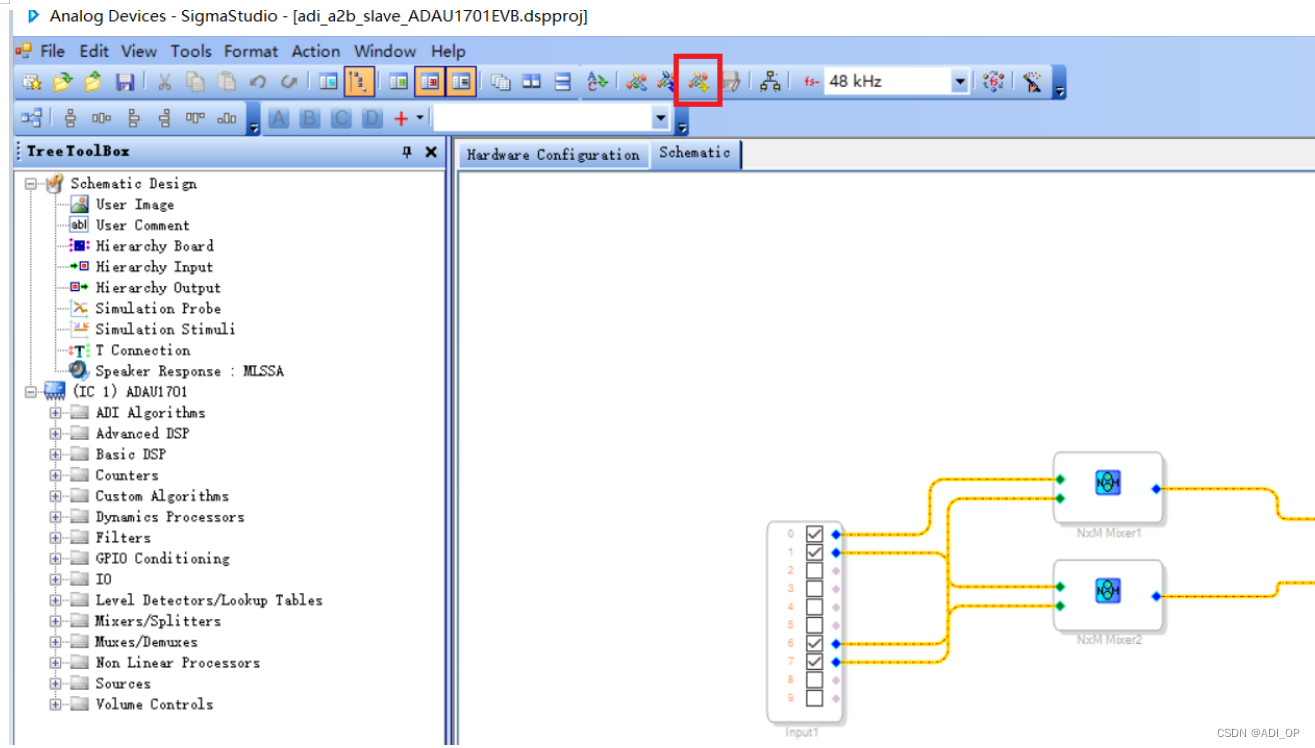The image size is (1315, 748).
Task: Expand the Filters folder
Action: coord(56,538)
